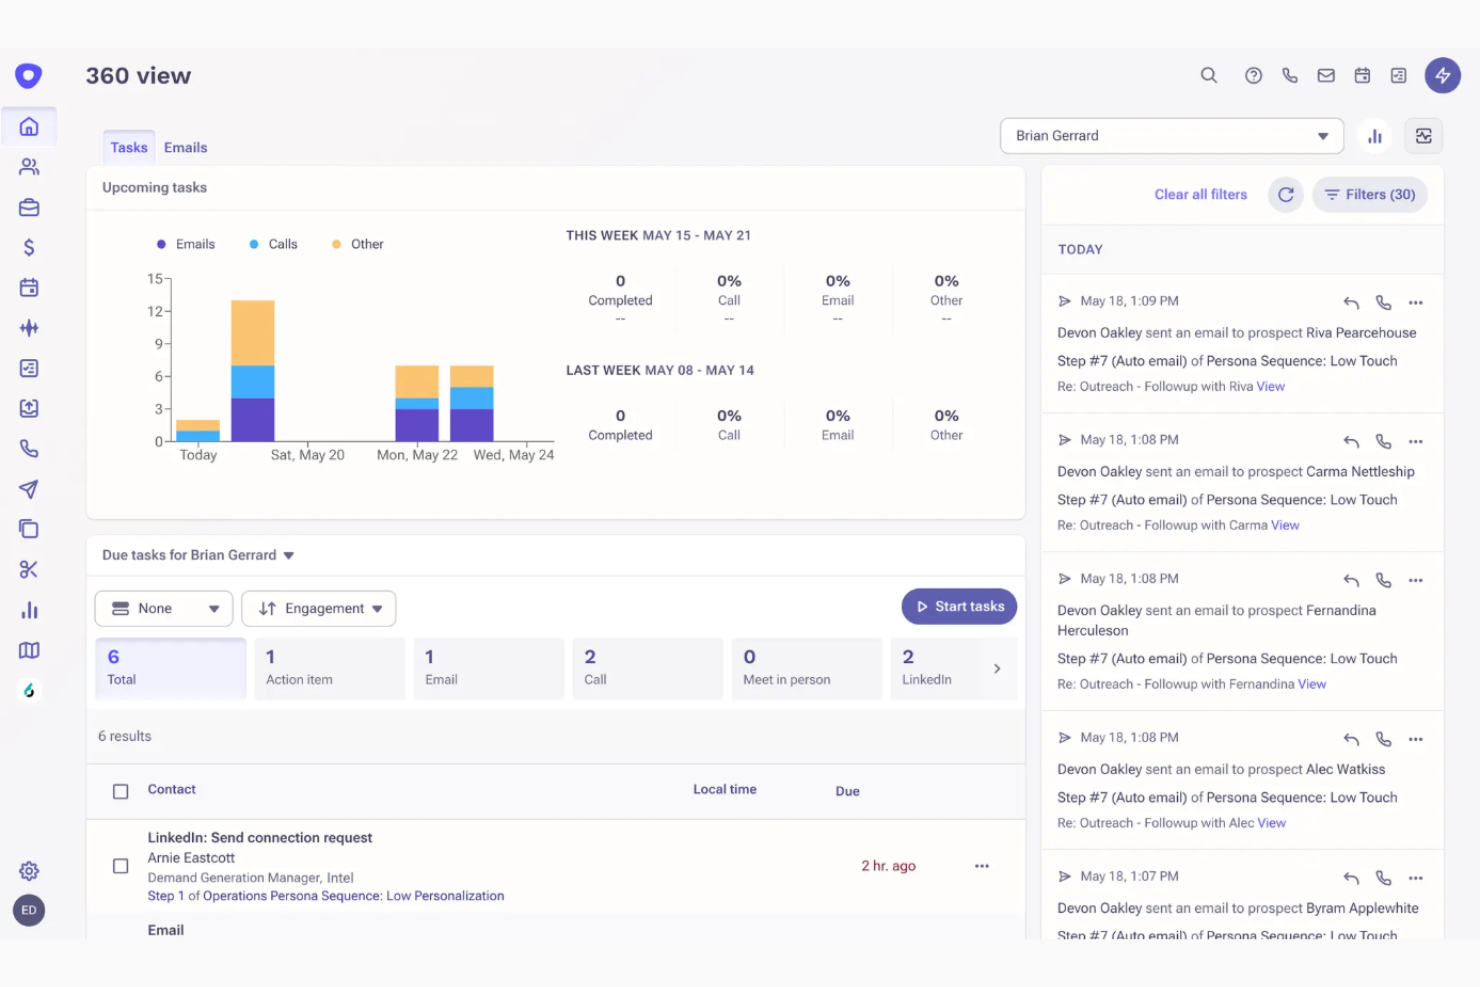1480x987 pixels.
Task: Open the Brian Gerrard user dropdown
Action: [1171, 136]
